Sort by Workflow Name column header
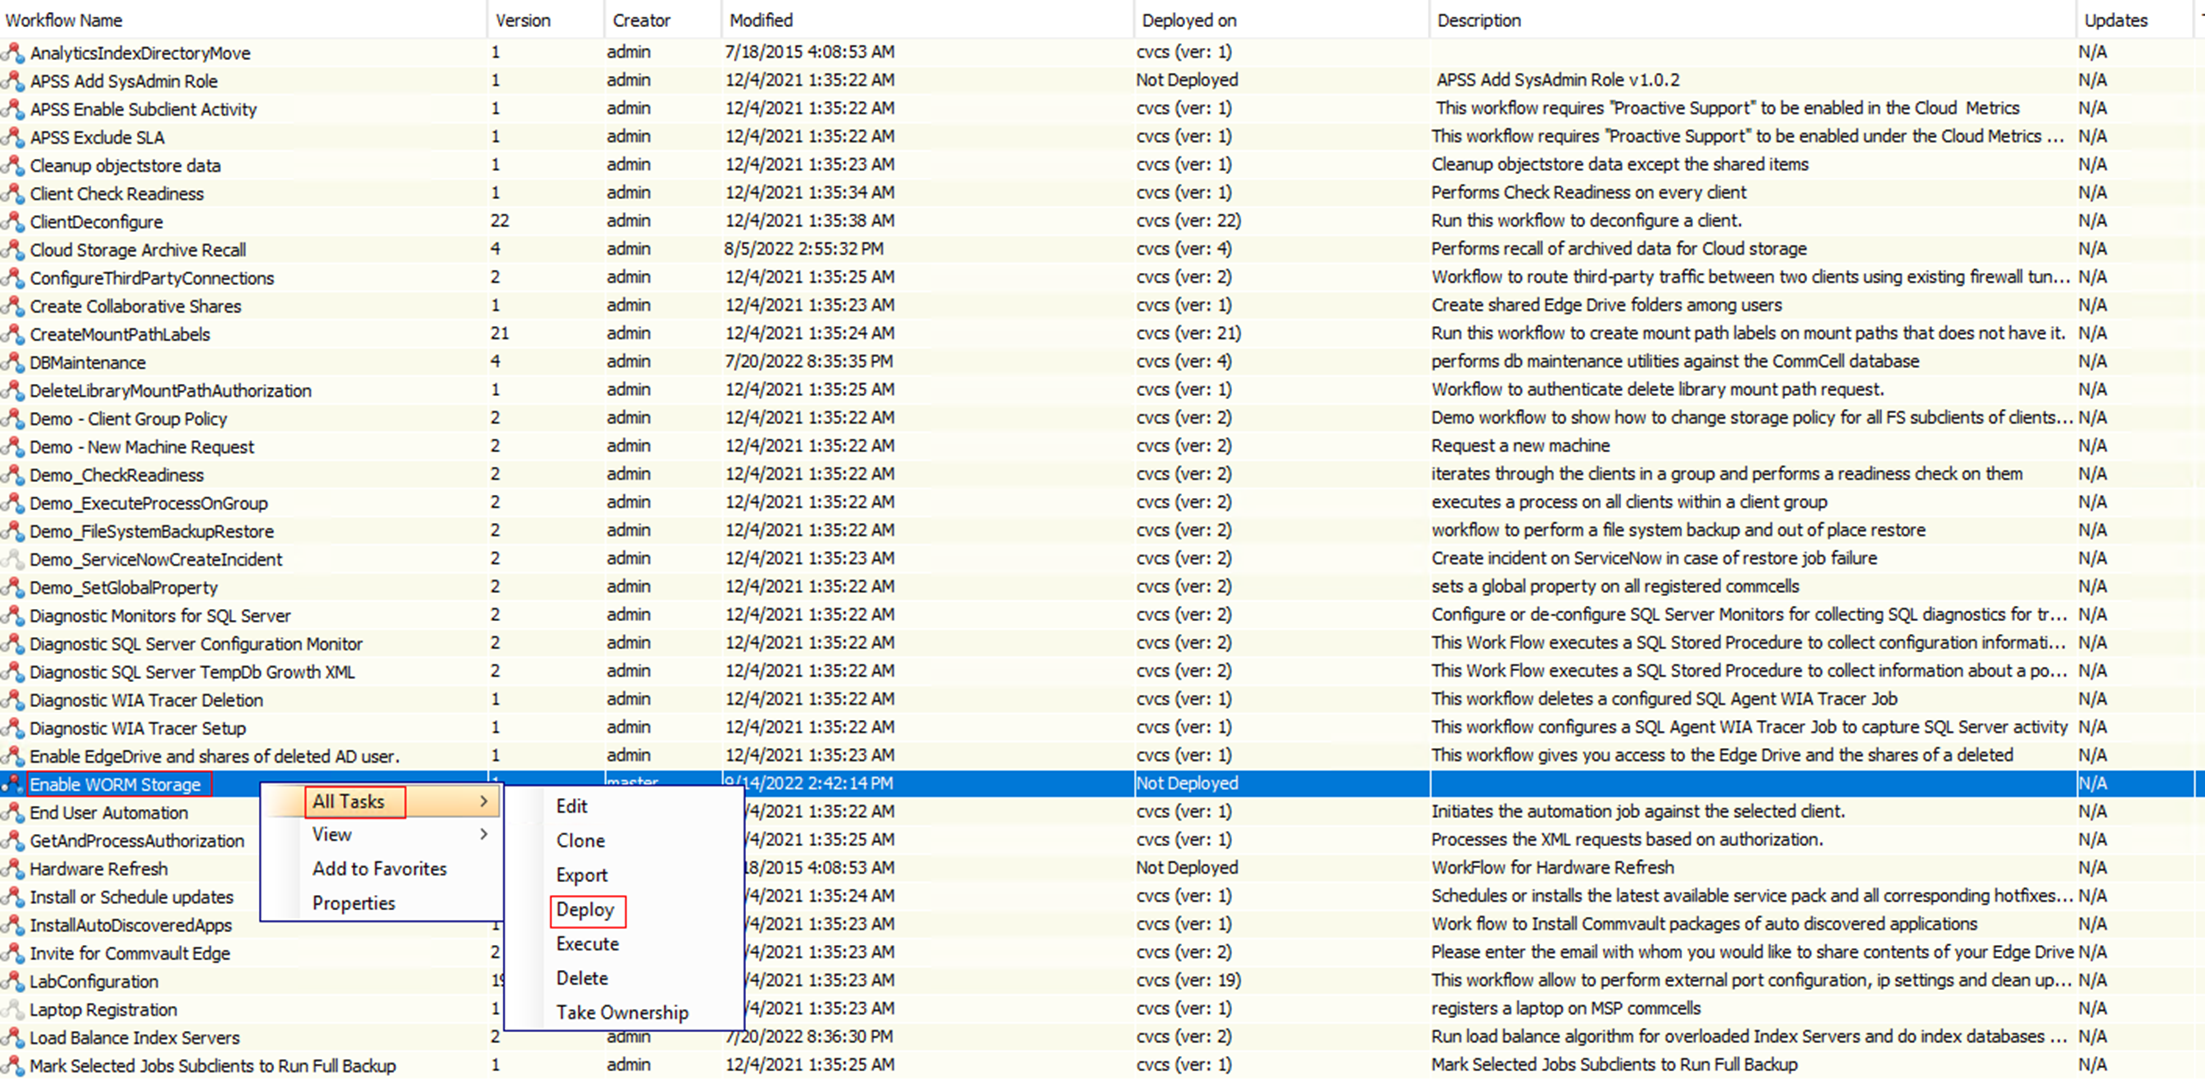Image resolution: width=2205 pixels, height=1080 pixels. tap(64, 20)
